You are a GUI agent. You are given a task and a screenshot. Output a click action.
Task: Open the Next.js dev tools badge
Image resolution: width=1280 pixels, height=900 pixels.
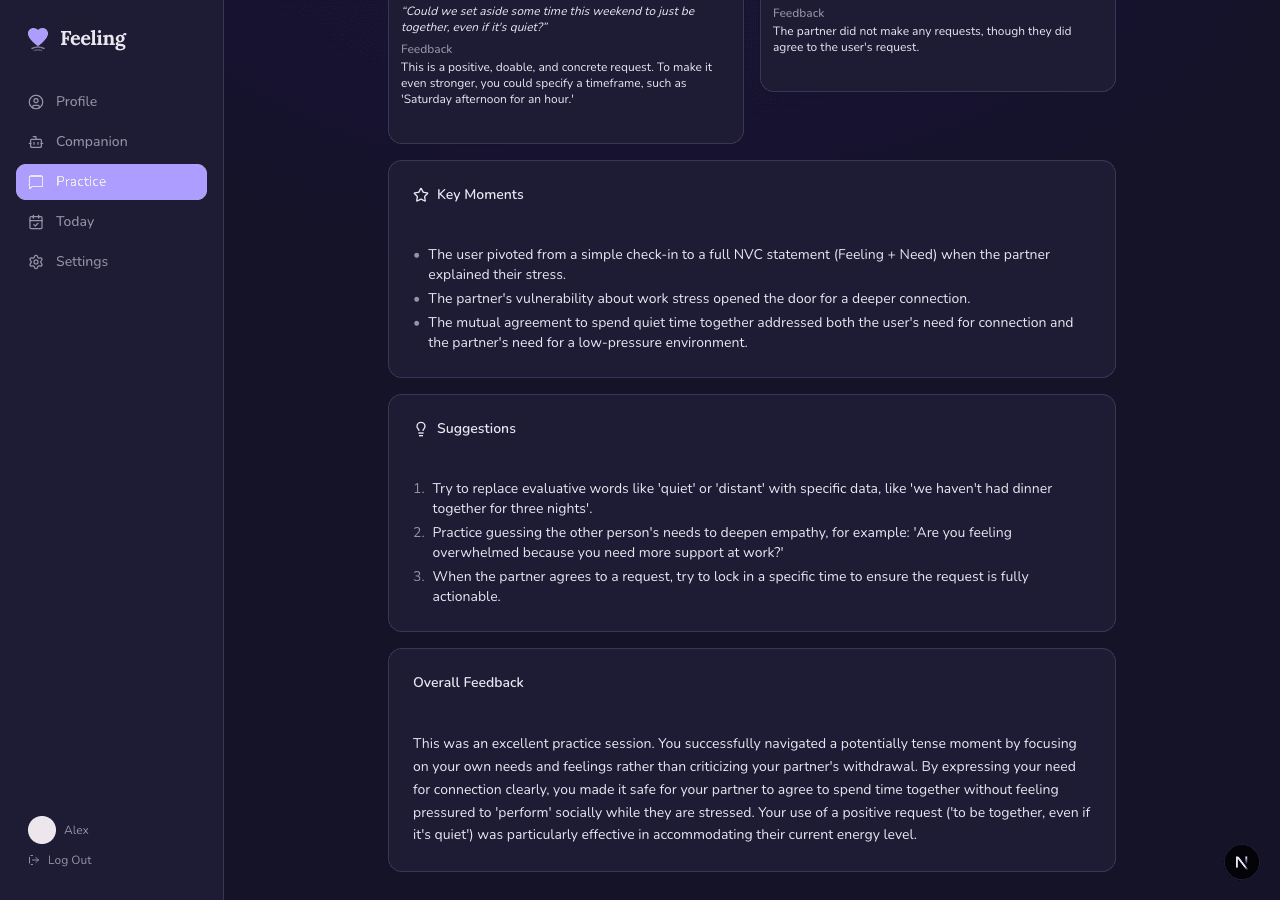point(1241,862)
